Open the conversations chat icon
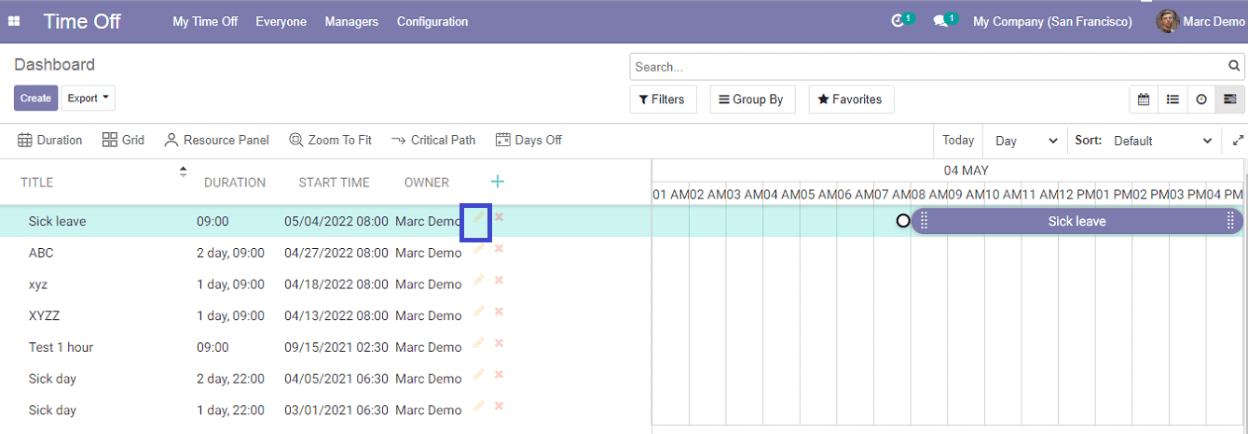 940,21
